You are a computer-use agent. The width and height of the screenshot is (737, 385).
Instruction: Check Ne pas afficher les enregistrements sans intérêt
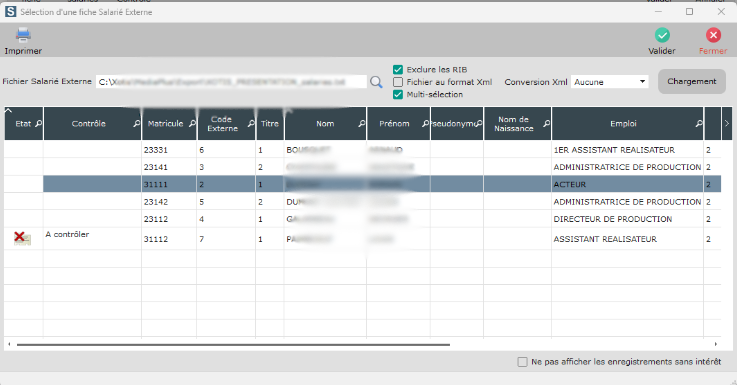click(522, 362)
